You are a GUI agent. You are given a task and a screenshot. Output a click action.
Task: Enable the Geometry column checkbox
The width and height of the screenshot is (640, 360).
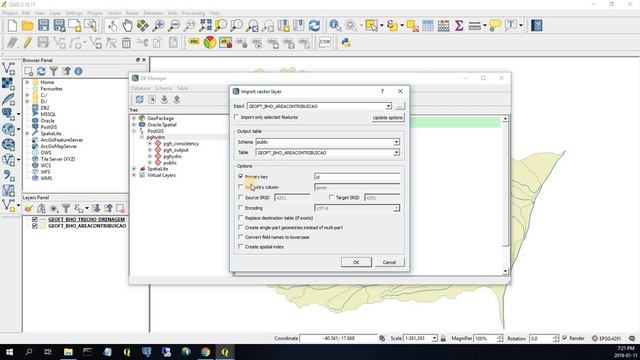[240, 187]
